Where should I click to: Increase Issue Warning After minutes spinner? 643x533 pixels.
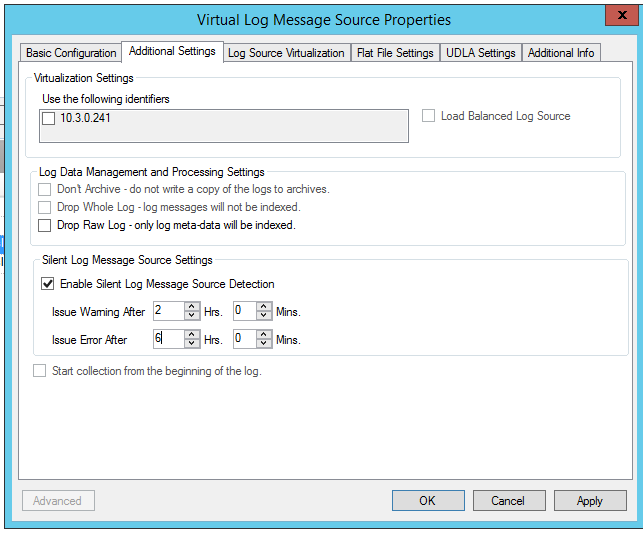click(x=264, y=307)
